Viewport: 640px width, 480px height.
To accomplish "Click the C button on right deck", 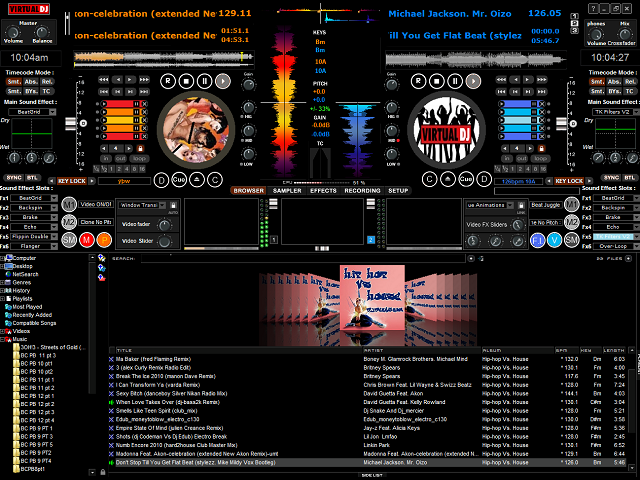I will tap(429, 179).
